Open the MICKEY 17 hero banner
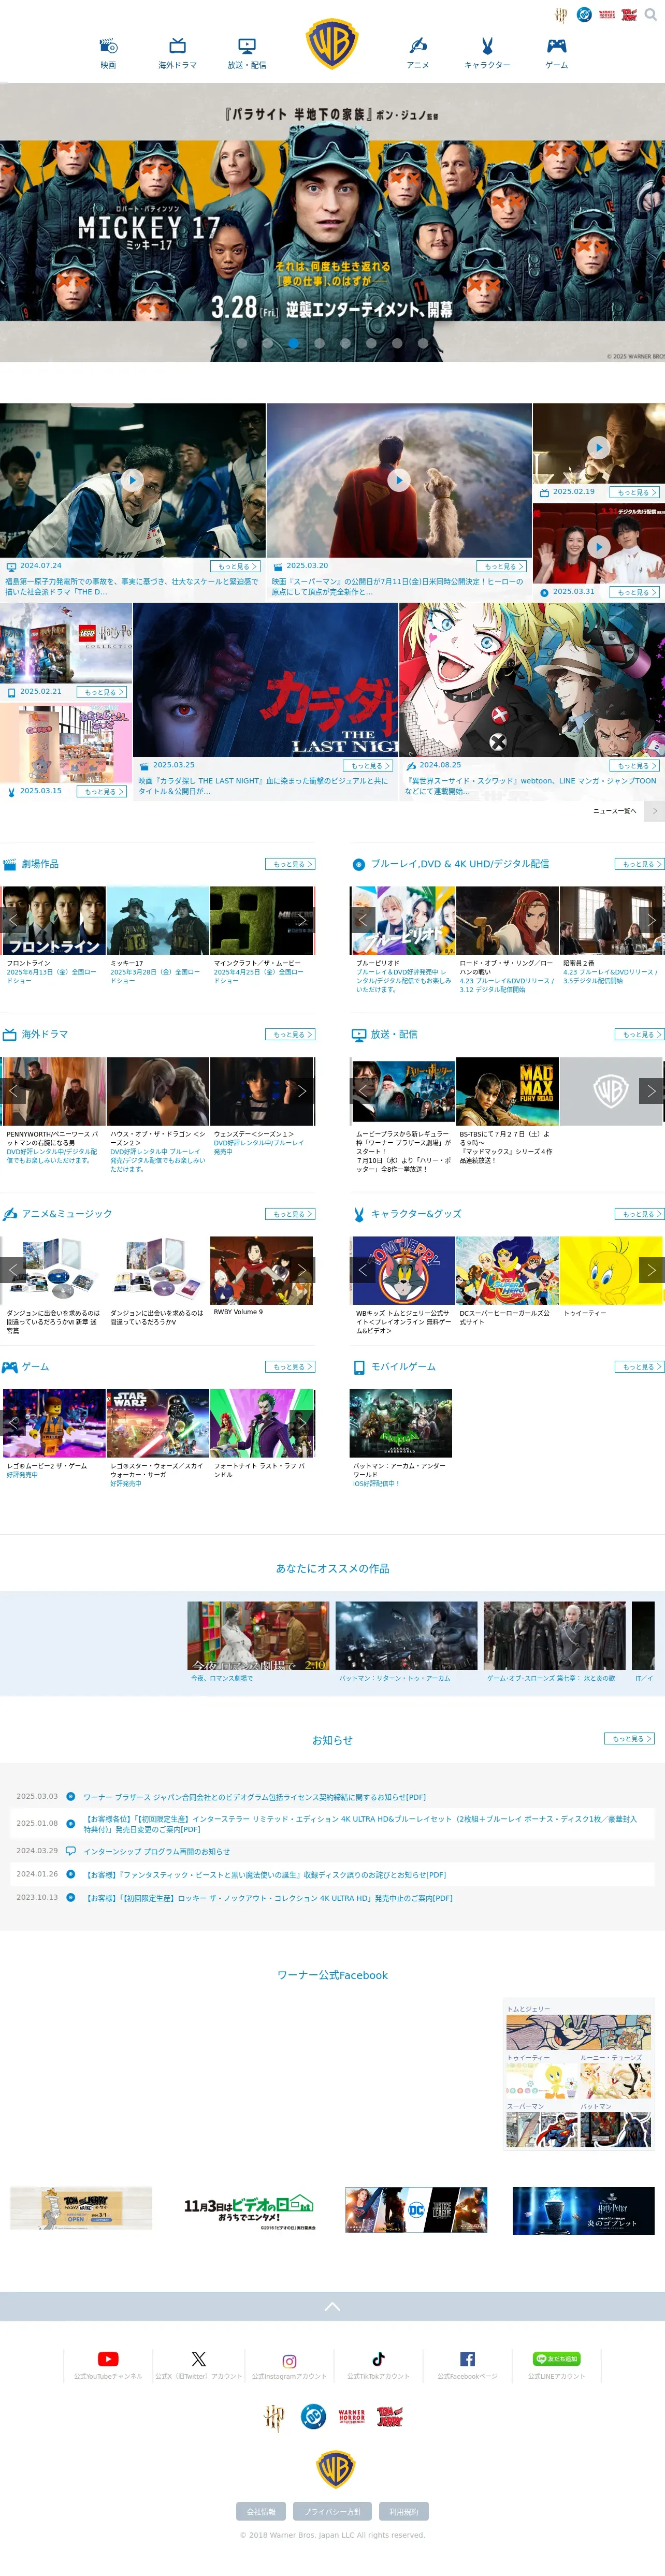The width and height of the screenshot is (665, 2576). click(332, 222)
